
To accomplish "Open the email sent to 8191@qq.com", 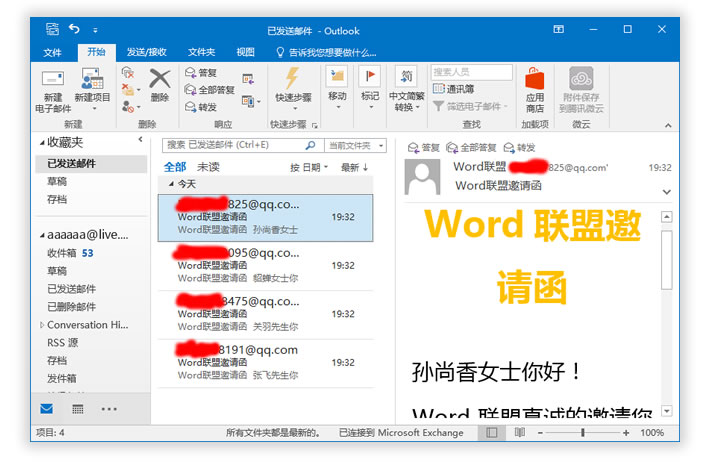I will (x=265, y=362).
